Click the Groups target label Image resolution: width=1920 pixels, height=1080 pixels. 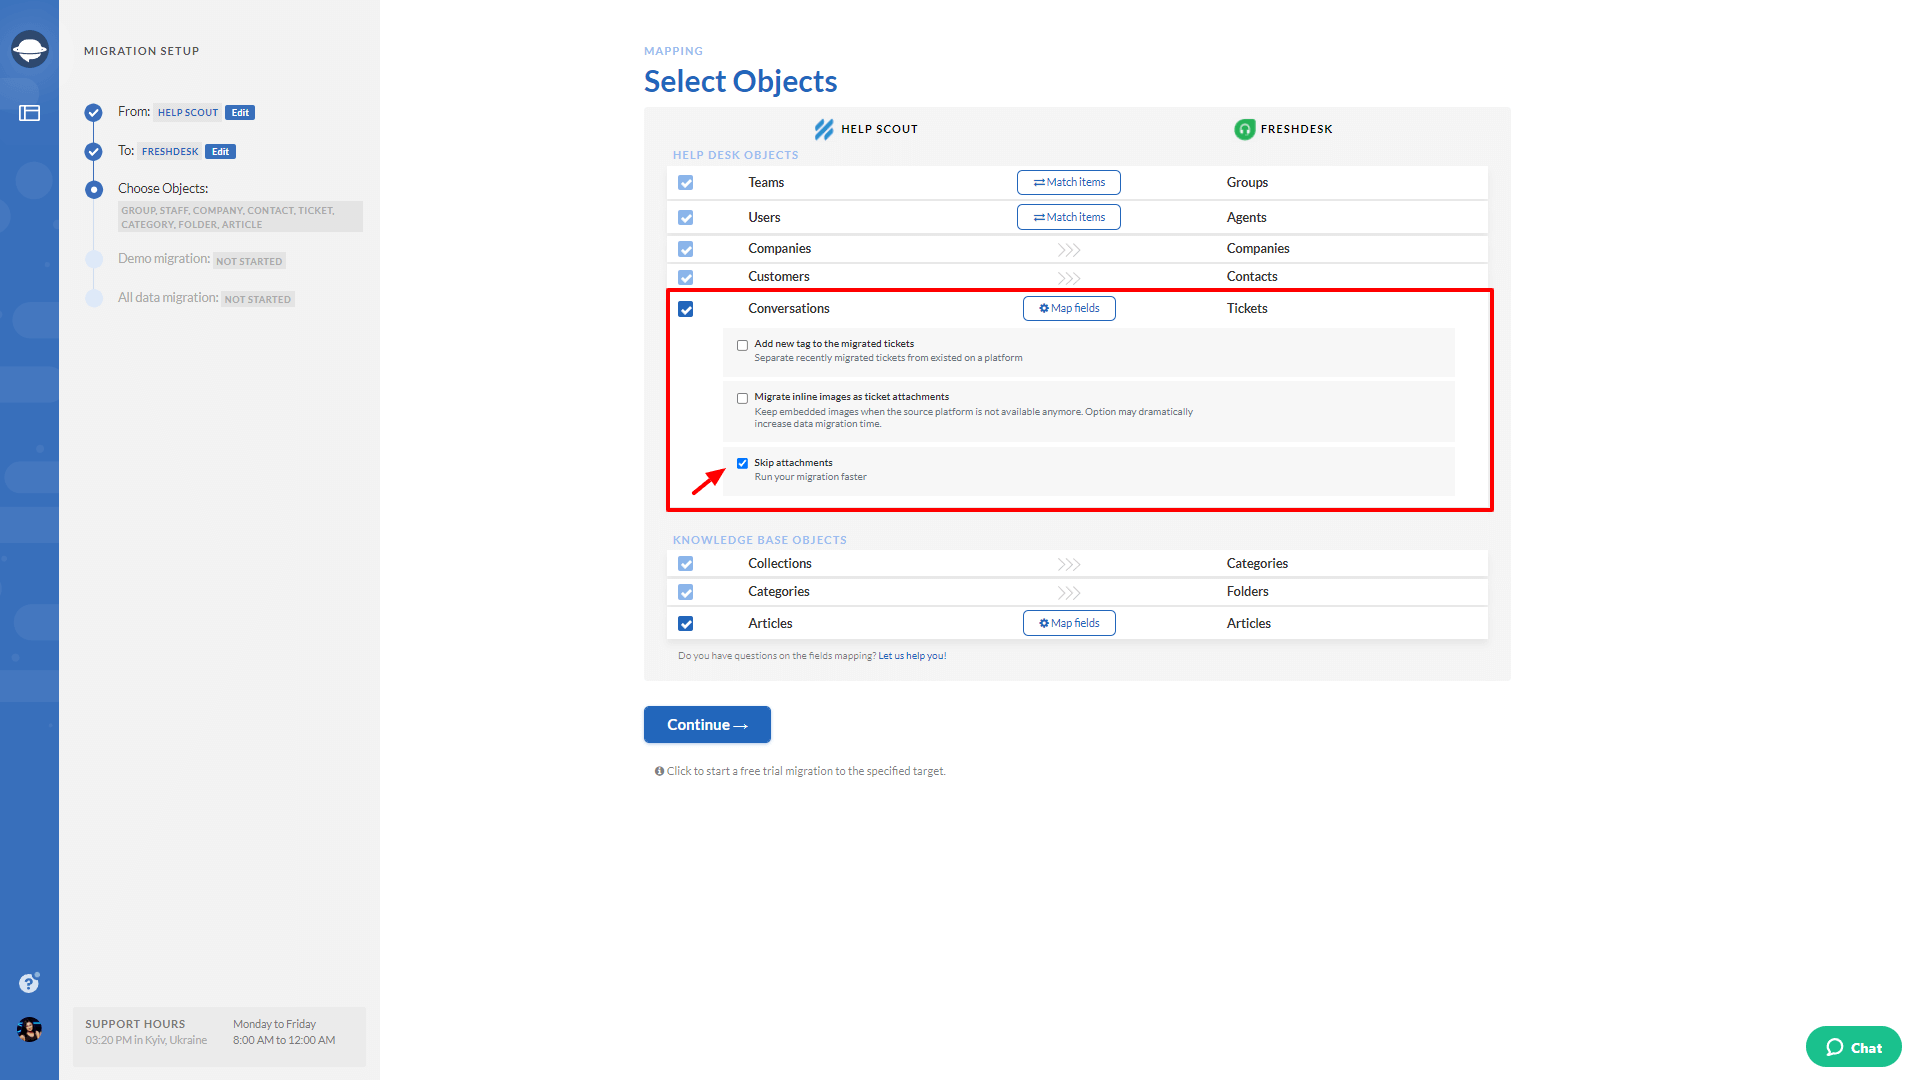[1247, 183]
